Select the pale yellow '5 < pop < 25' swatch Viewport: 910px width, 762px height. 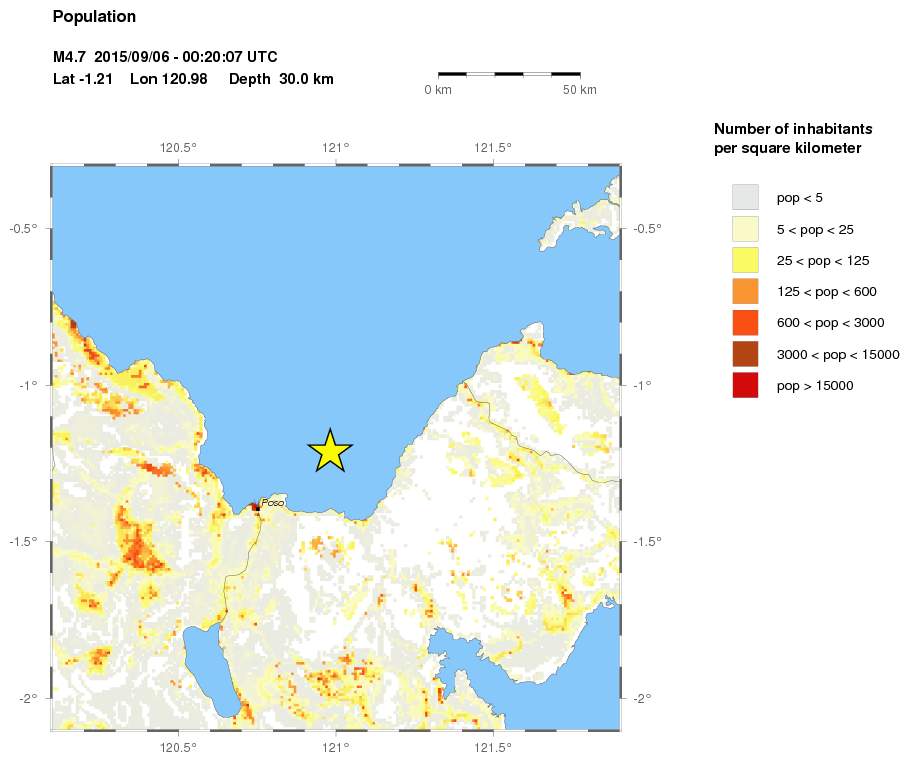tap(745, 229)
